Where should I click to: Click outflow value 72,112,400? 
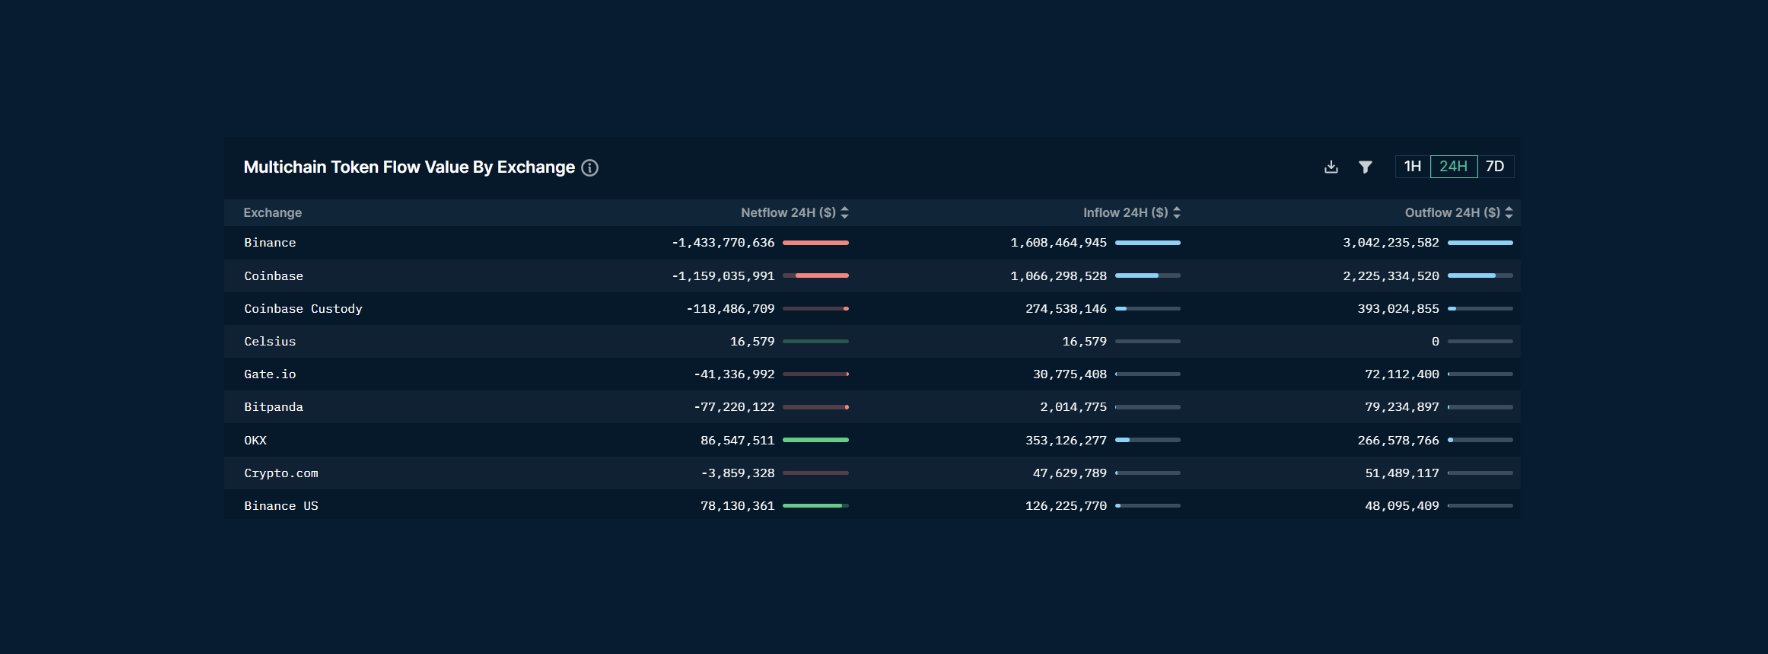1402,374
